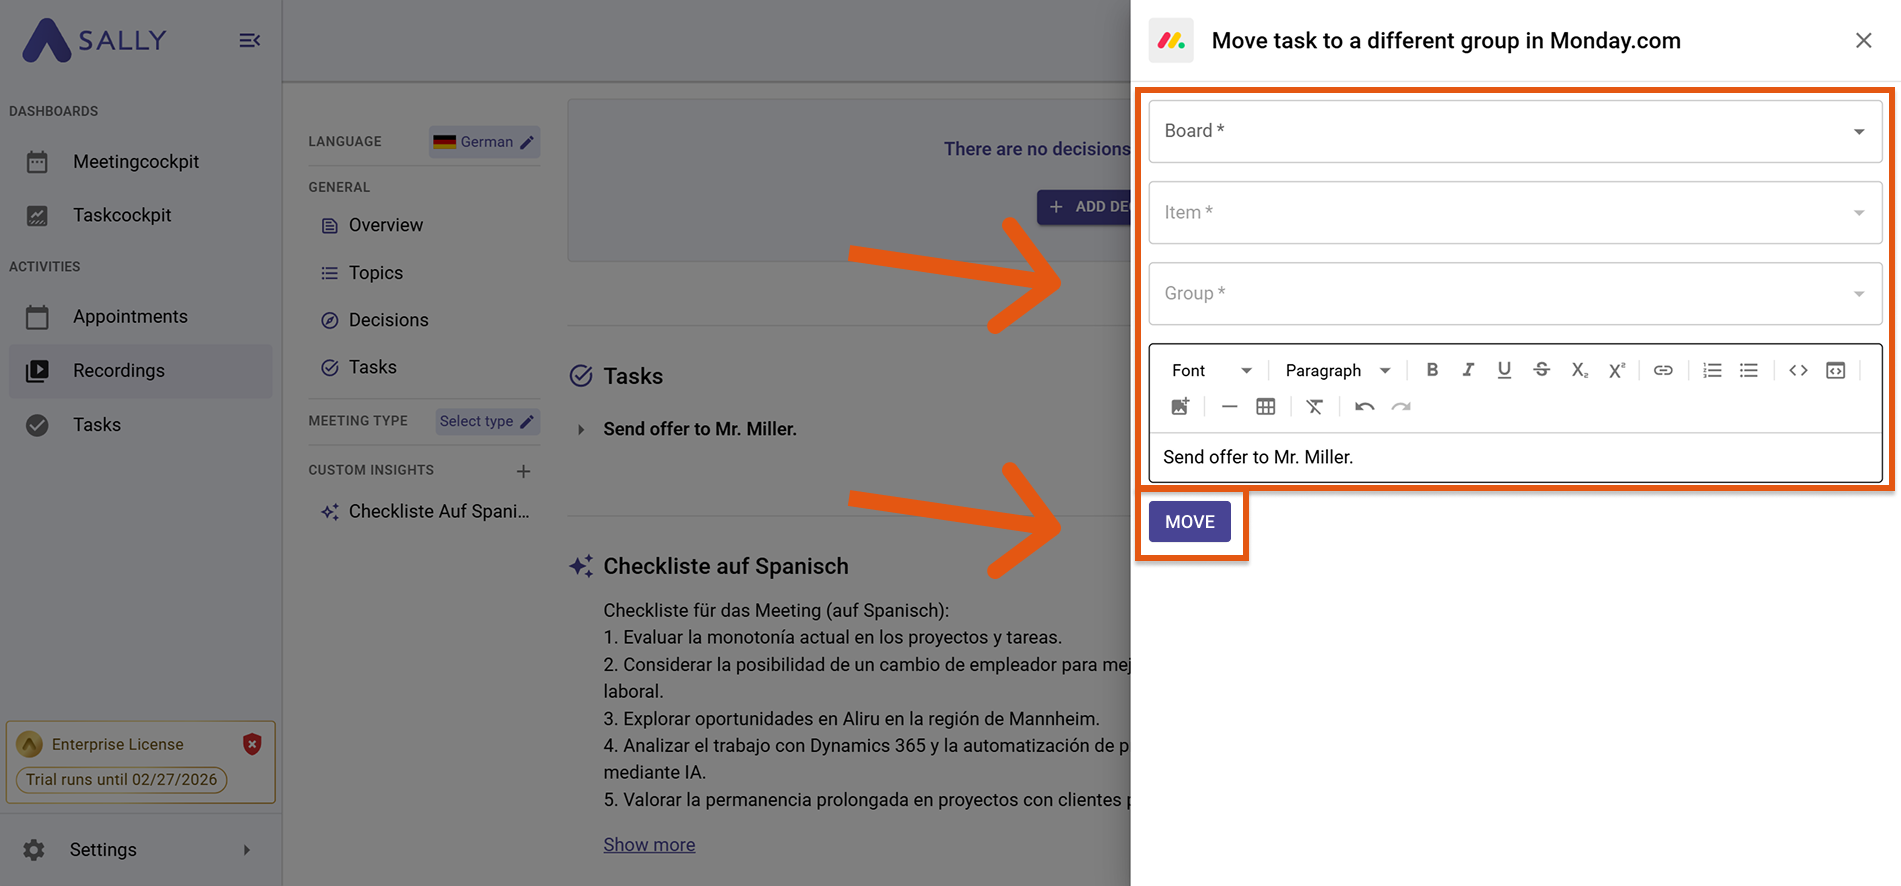Toggle underline formatting in editor

click(1504, 370)
